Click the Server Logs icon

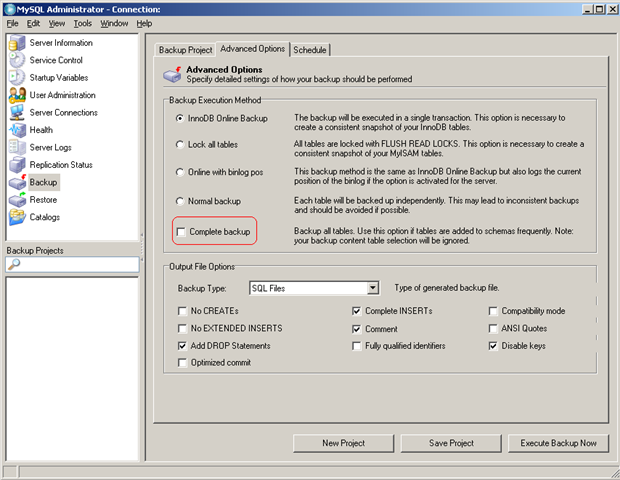pyautogui.click(x=17, y=147)
